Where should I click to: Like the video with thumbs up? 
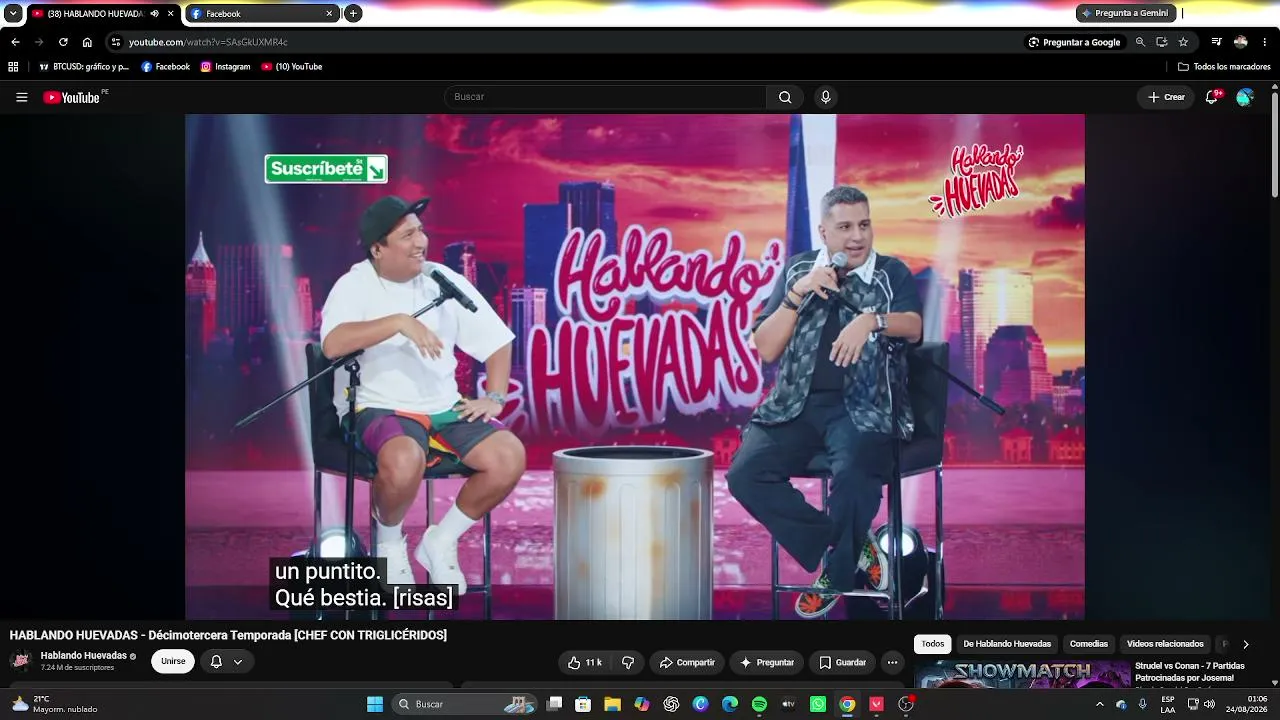pos(585,662)
